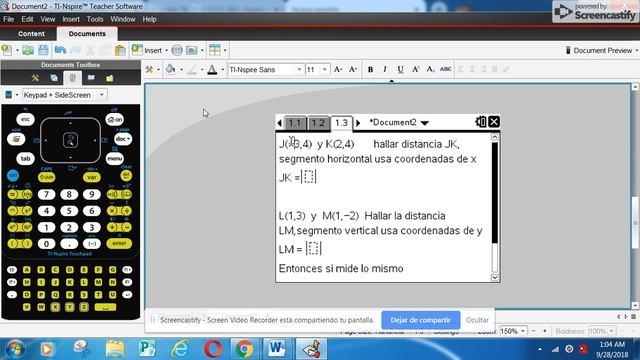Toggle underline formatting
Screen dimensions: 640x360
coord(400,70)
